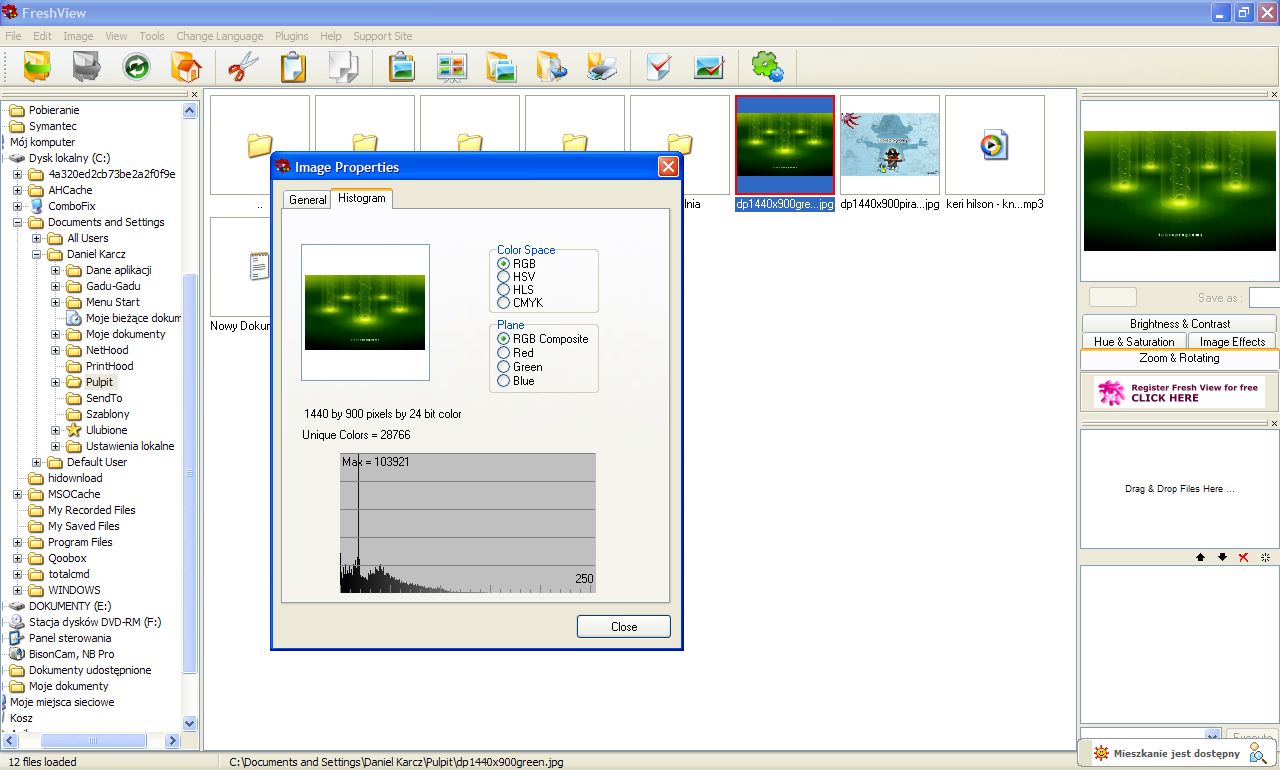This screenshot has height=770, width=1280.
Task: Open the Zoom & Rotating tab
Action: 1179,358
